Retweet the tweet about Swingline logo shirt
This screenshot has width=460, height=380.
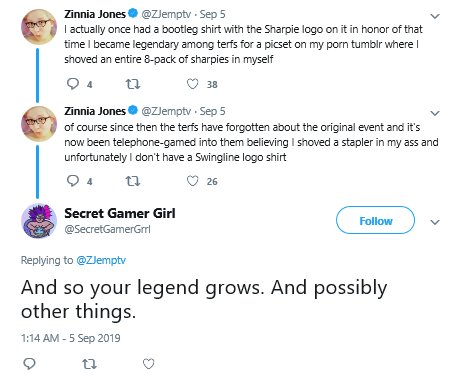coord(133,181)
